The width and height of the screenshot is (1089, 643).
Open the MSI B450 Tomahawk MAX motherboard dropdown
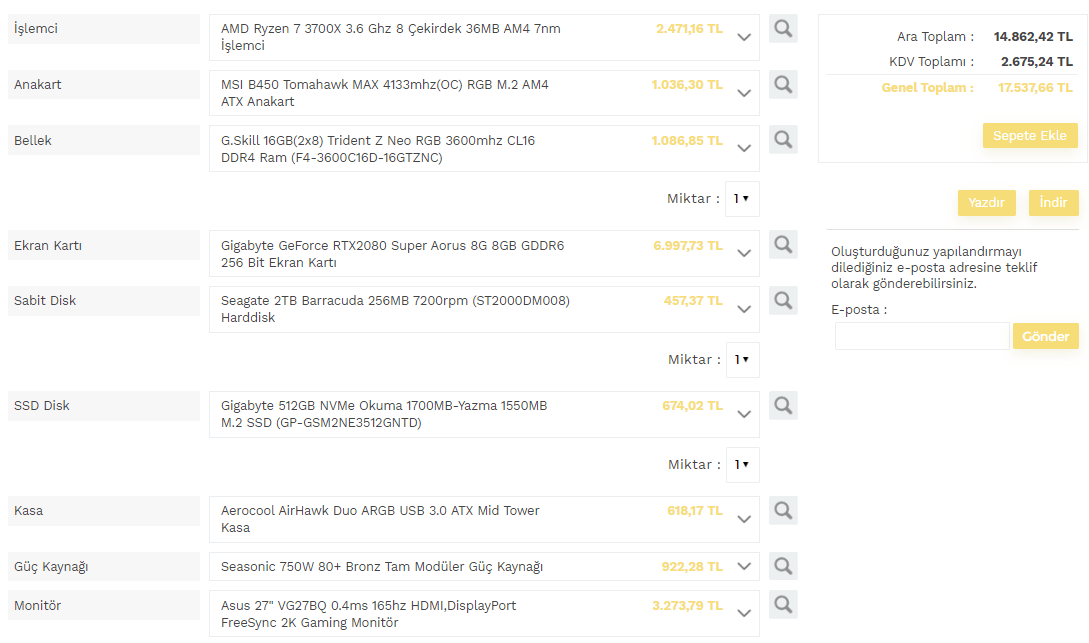[x=484, y=93]
